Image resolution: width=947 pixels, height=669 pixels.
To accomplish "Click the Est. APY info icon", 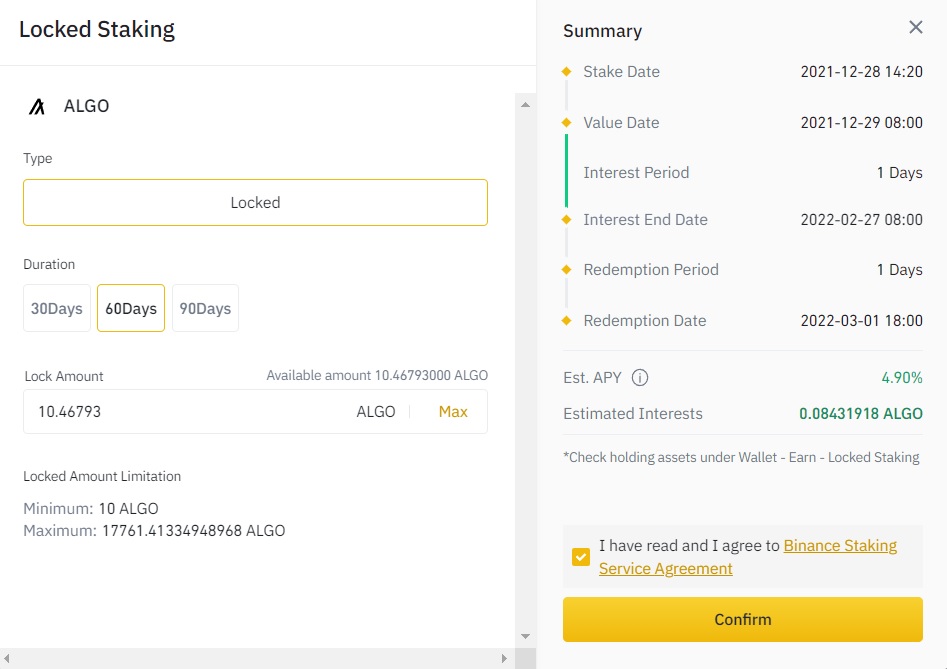I will [x=640, y=378].
